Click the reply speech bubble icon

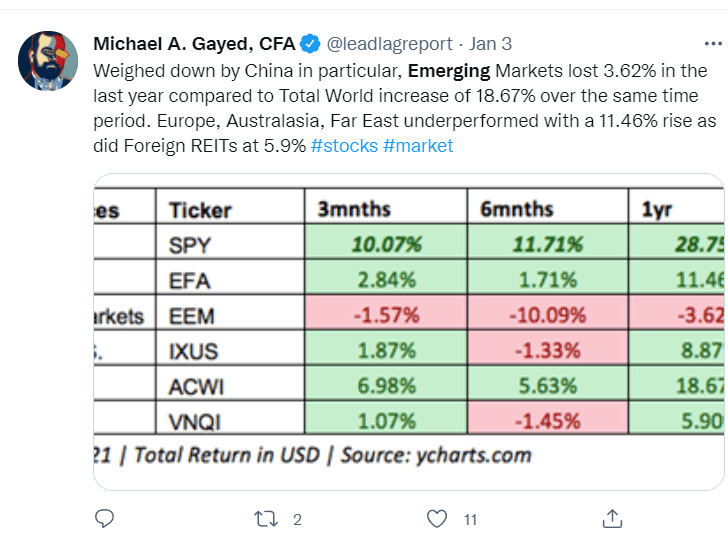click(x=104, y=518)
